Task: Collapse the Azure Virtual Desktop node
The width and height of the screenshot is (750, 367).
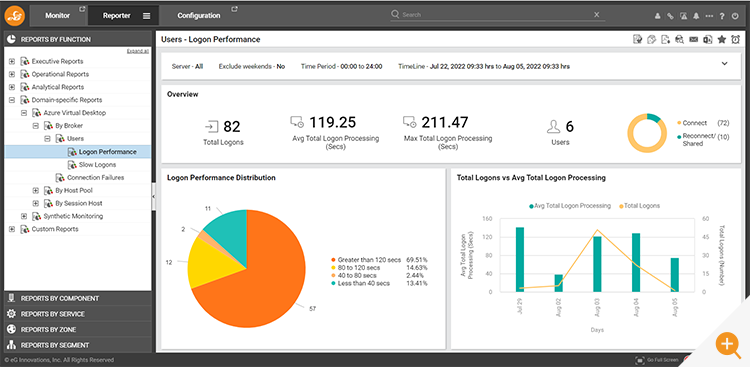Action: [23, 113]
